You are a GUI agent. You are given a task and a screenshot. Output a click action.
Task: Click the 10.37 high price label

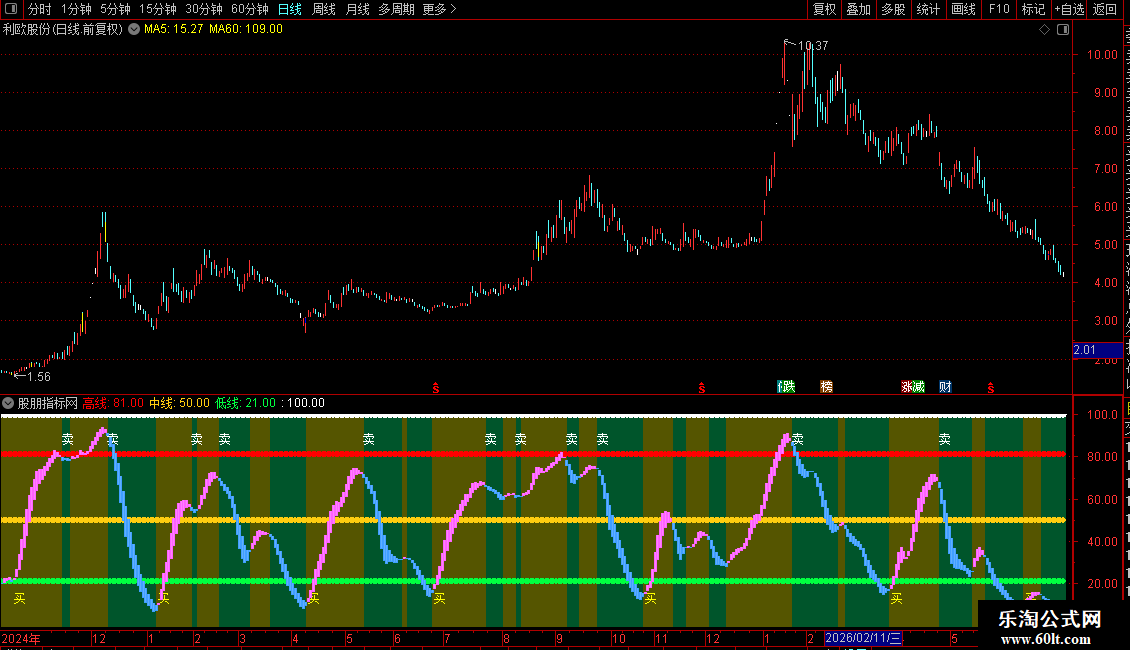point(813,45)
